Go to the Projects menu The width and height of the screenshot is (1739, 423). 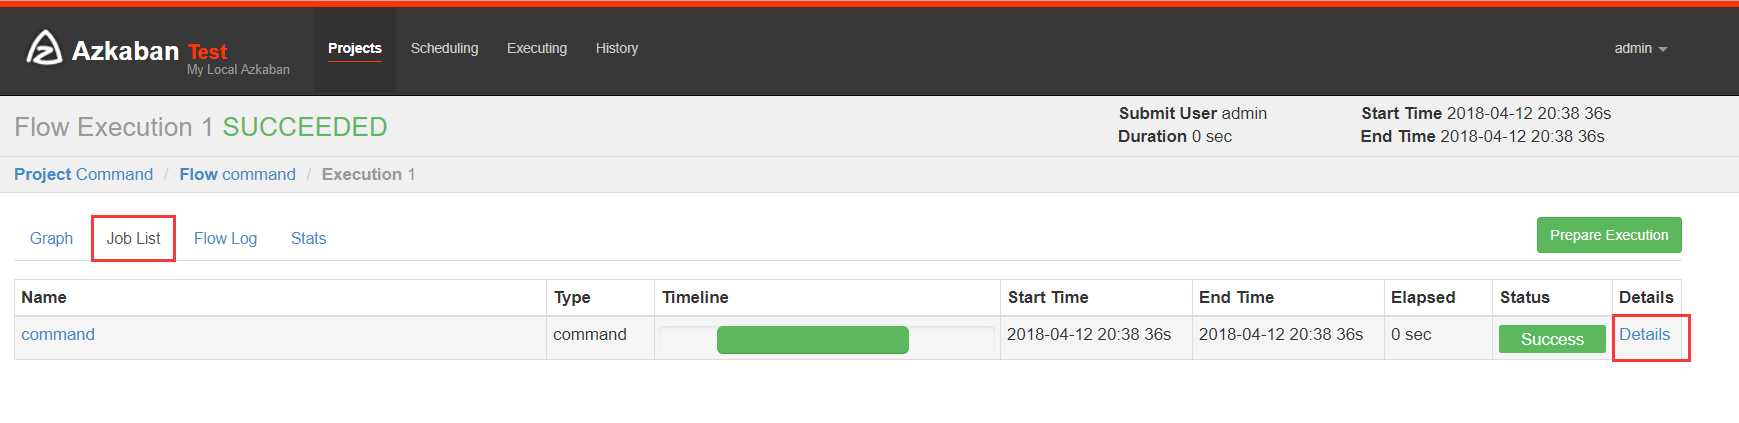click(355, 48)
